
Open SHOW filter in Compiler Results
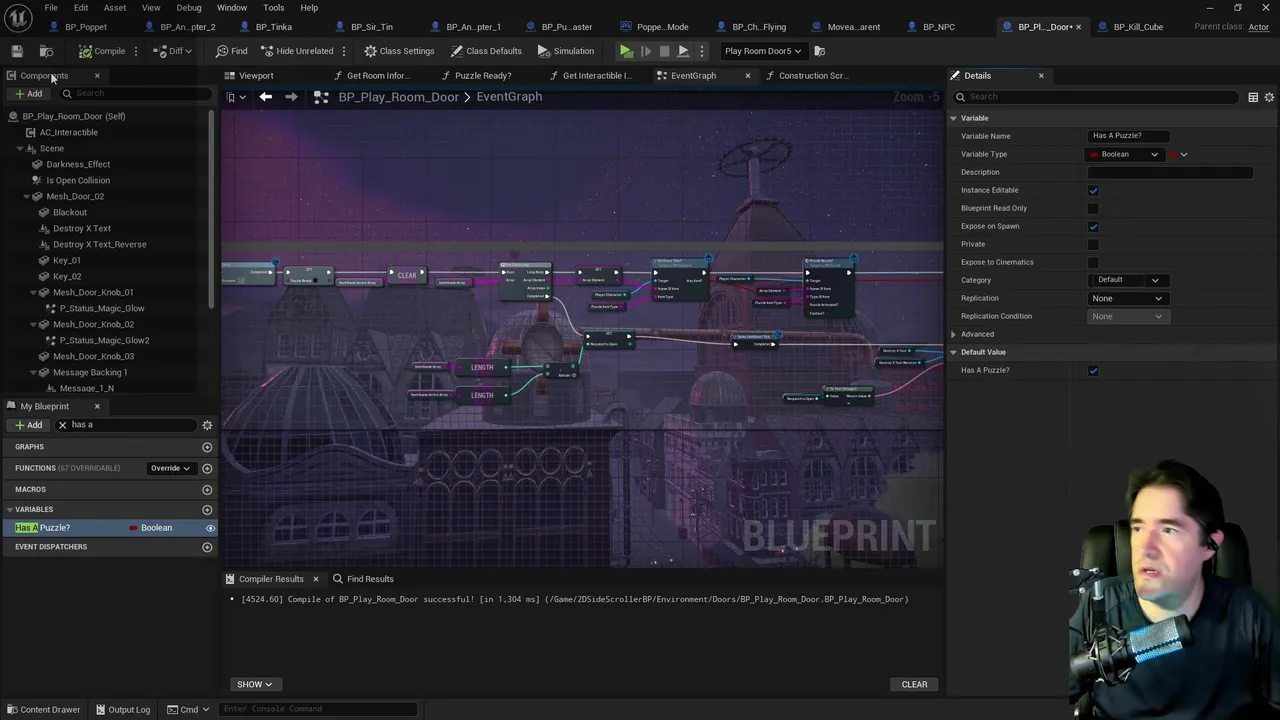[x=254, y=685]
